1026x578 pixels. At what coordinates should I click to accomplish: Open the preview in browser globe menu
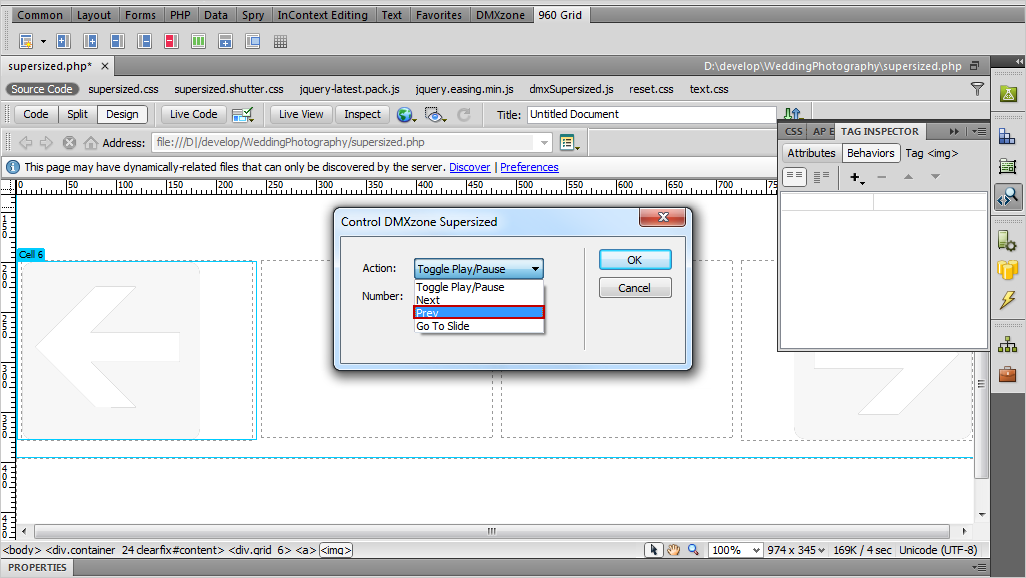pyautogui.click(x=406, y=115)
